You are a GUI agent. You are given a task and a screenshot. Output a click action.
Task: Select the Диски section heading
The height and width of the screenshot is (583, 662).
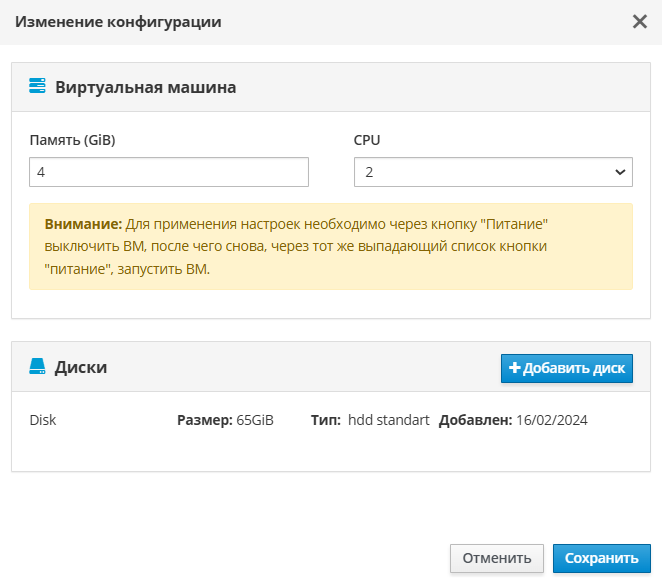[x=81, y=367]
